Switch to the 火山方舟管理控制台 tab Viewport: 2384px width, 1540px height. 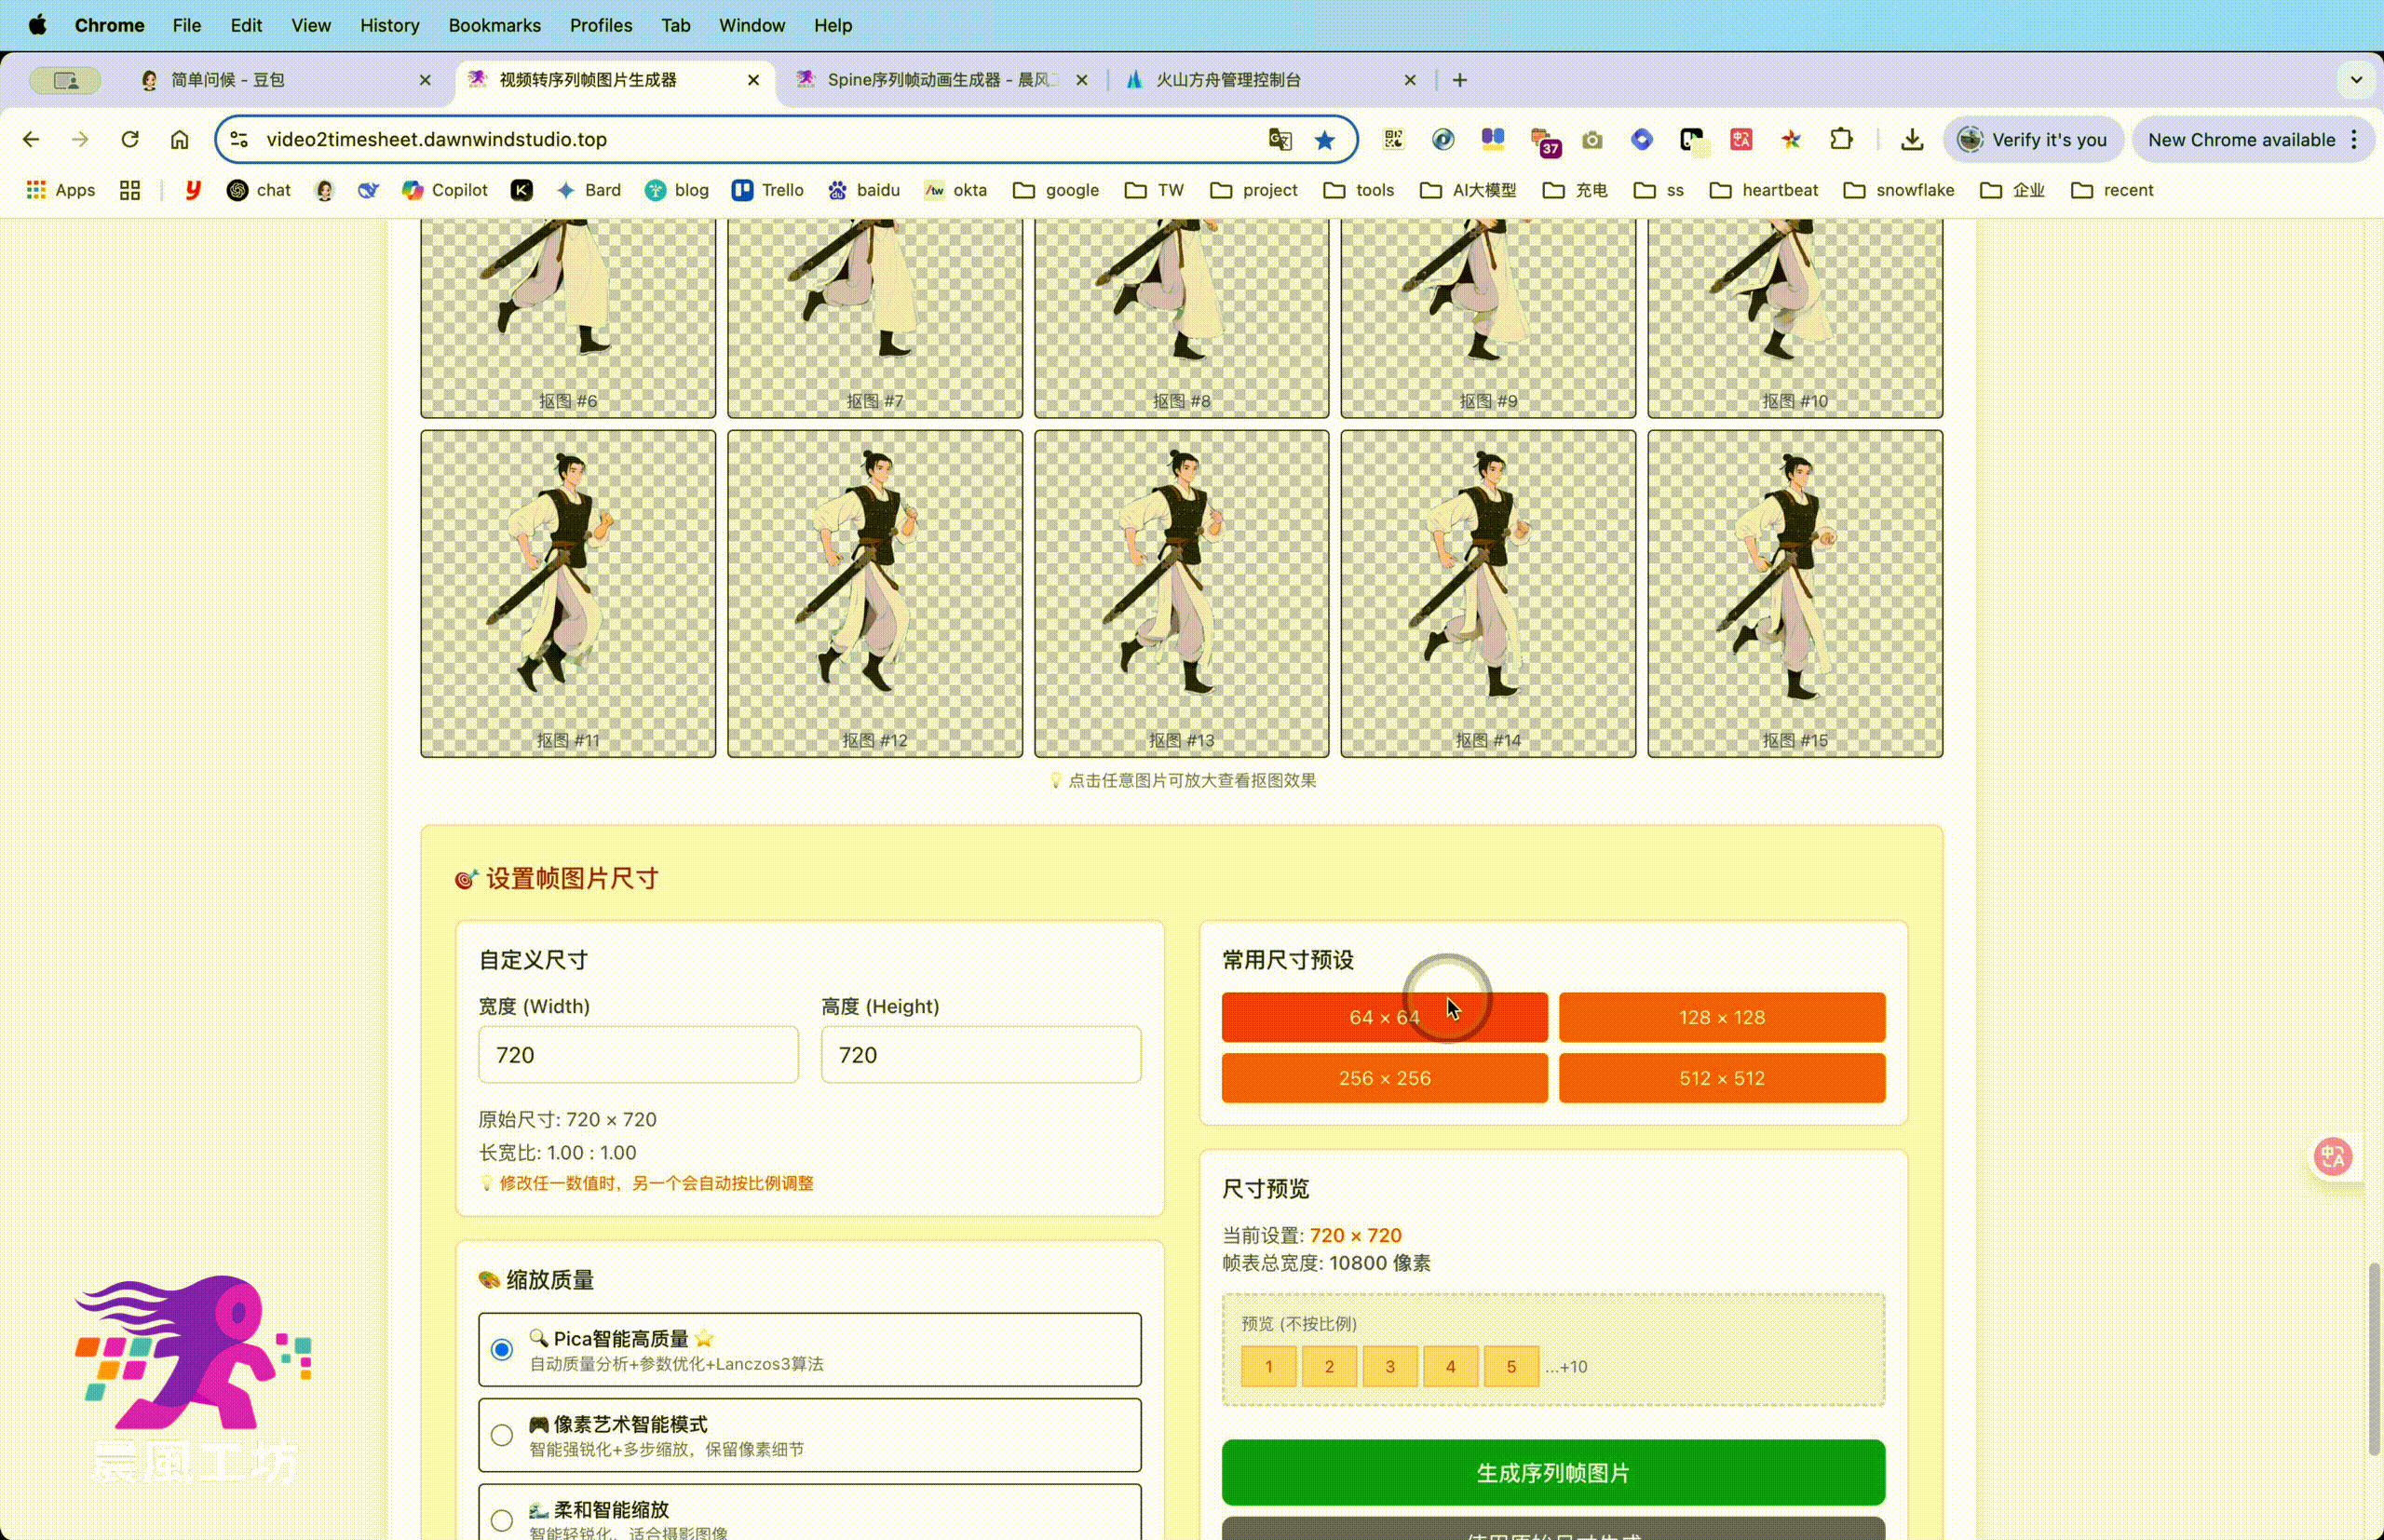pyautogui.click(x=1270, y=80)
